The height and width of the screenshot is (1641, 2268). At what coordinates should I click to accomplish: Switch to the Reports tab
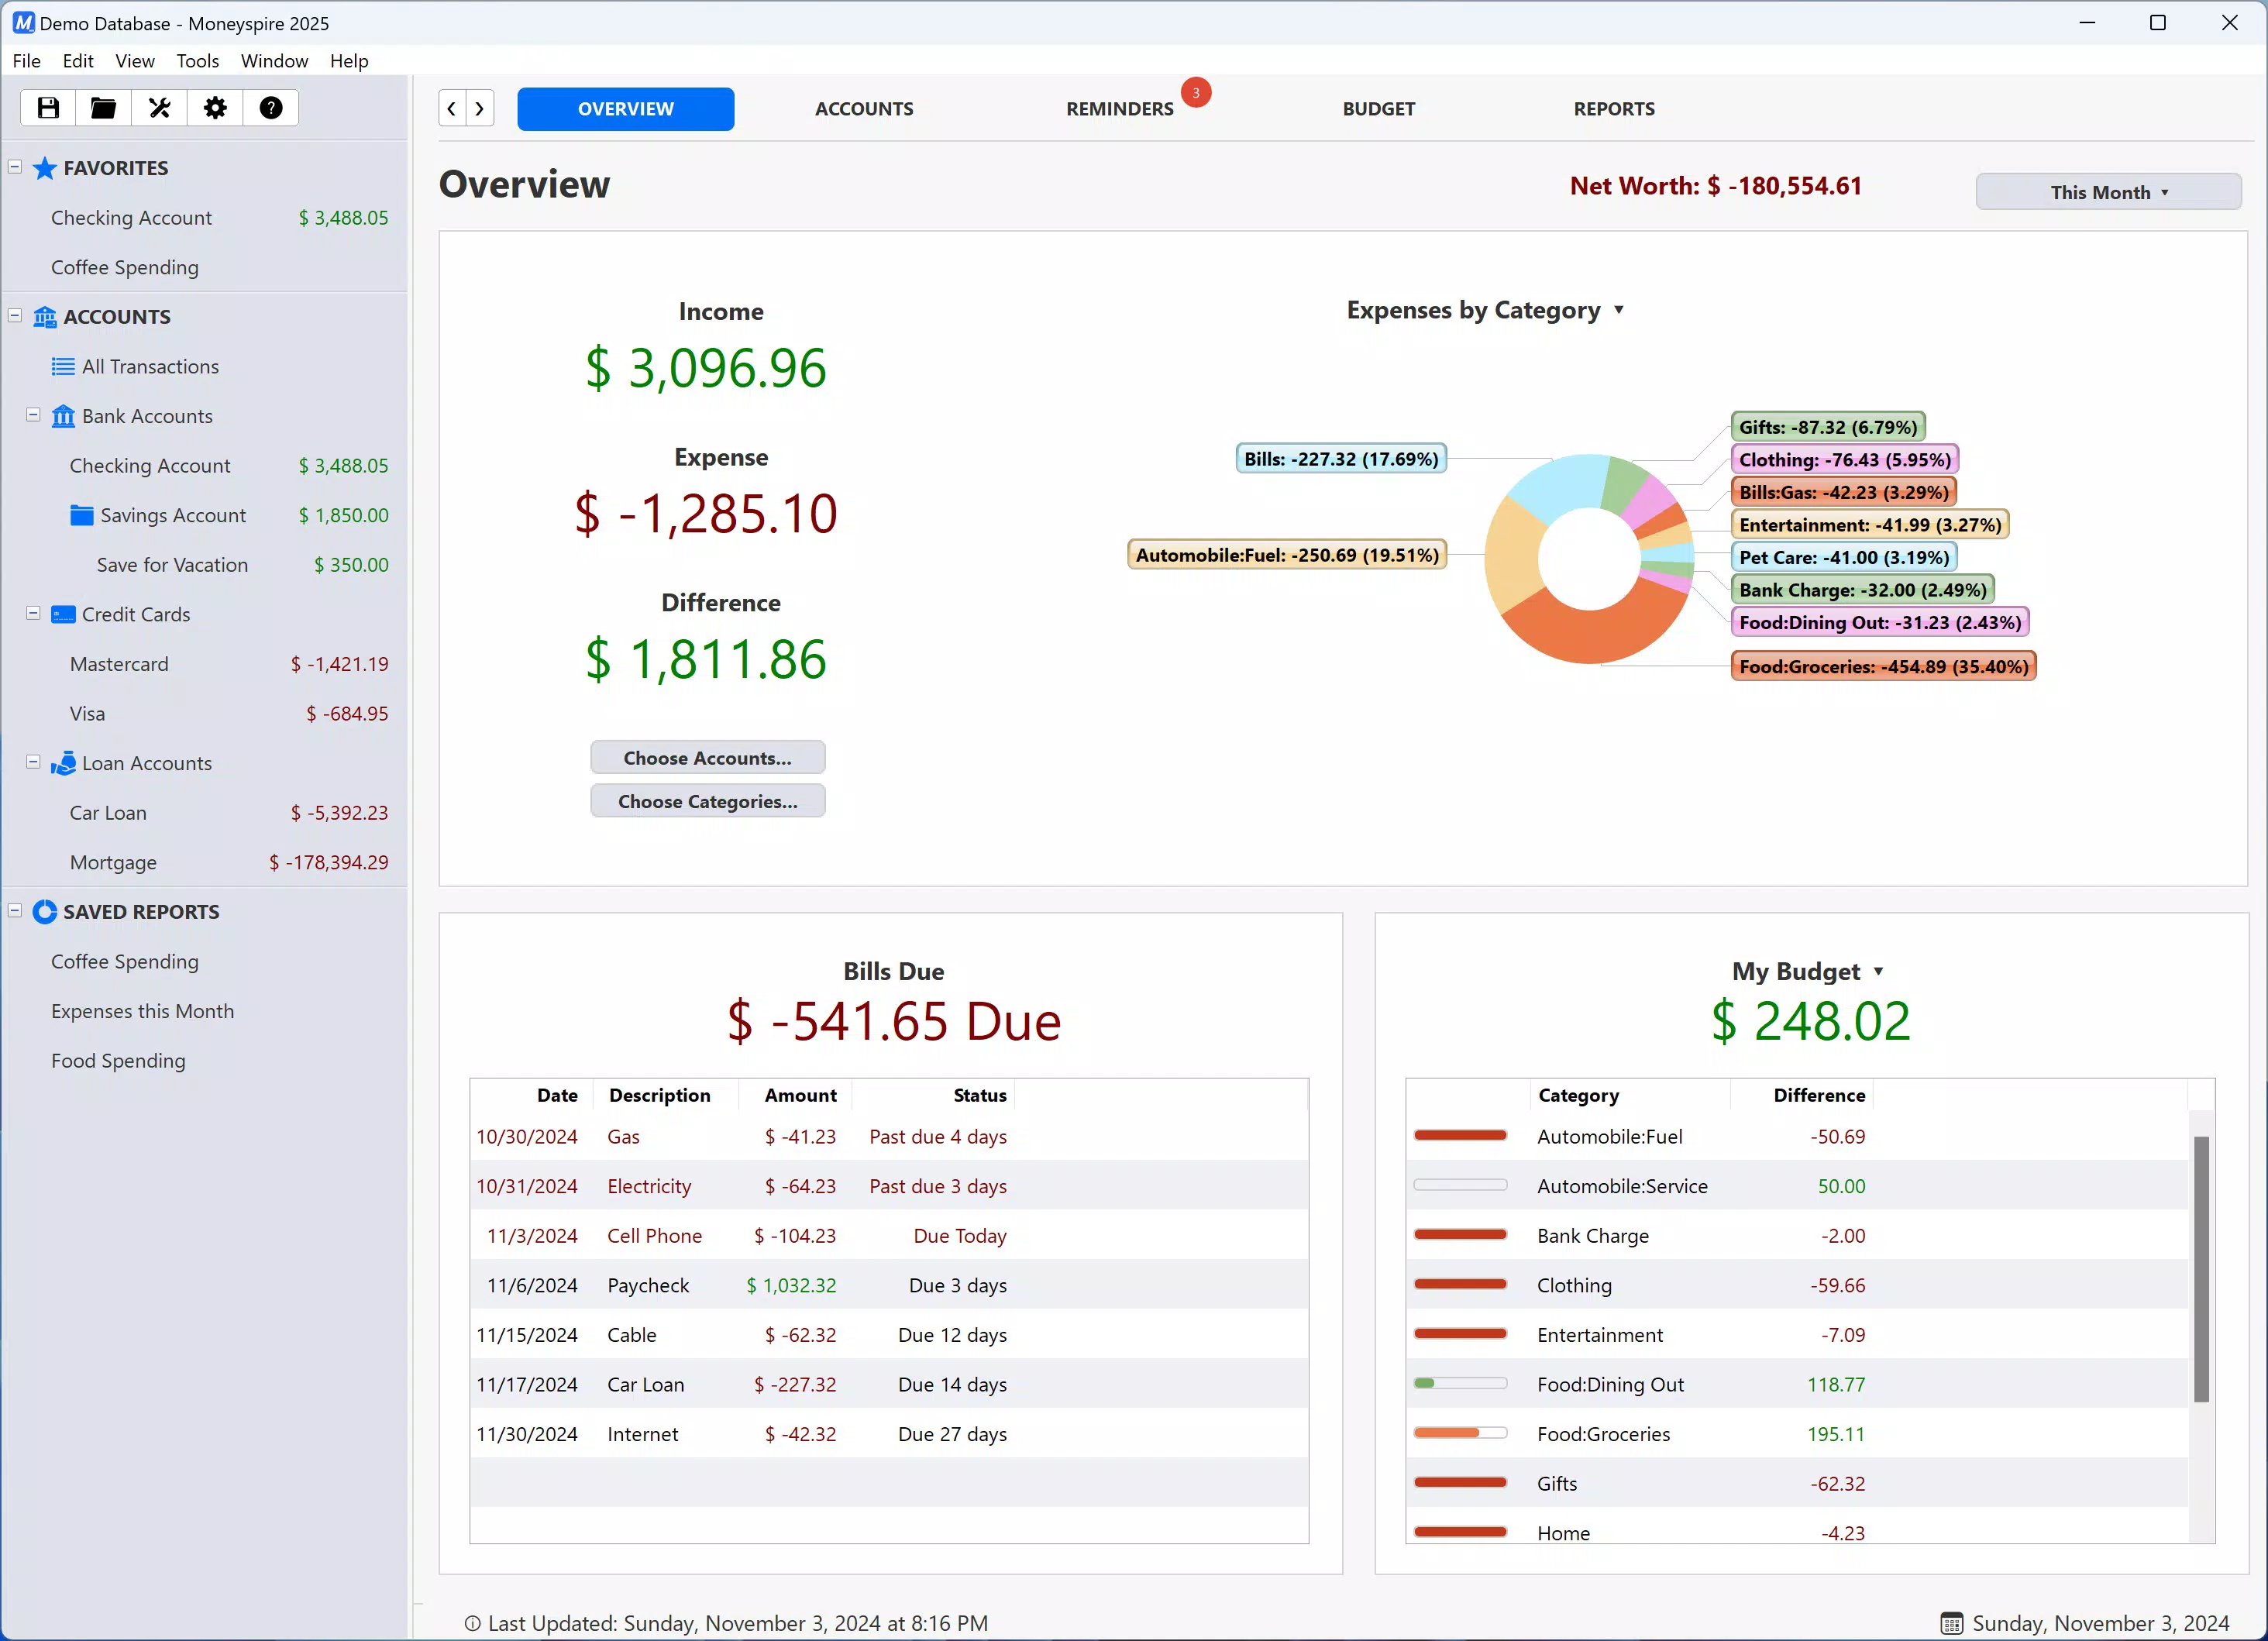tap(1614, 109)
